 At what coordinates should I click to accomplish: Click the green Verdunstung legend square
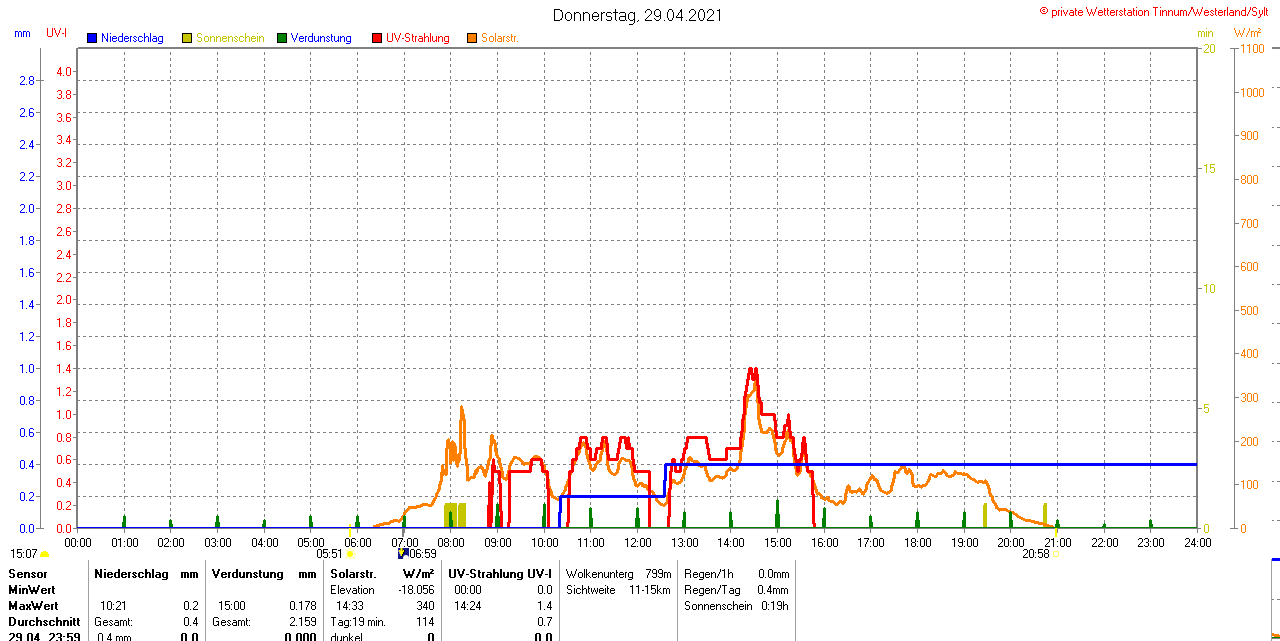(282, 38)
